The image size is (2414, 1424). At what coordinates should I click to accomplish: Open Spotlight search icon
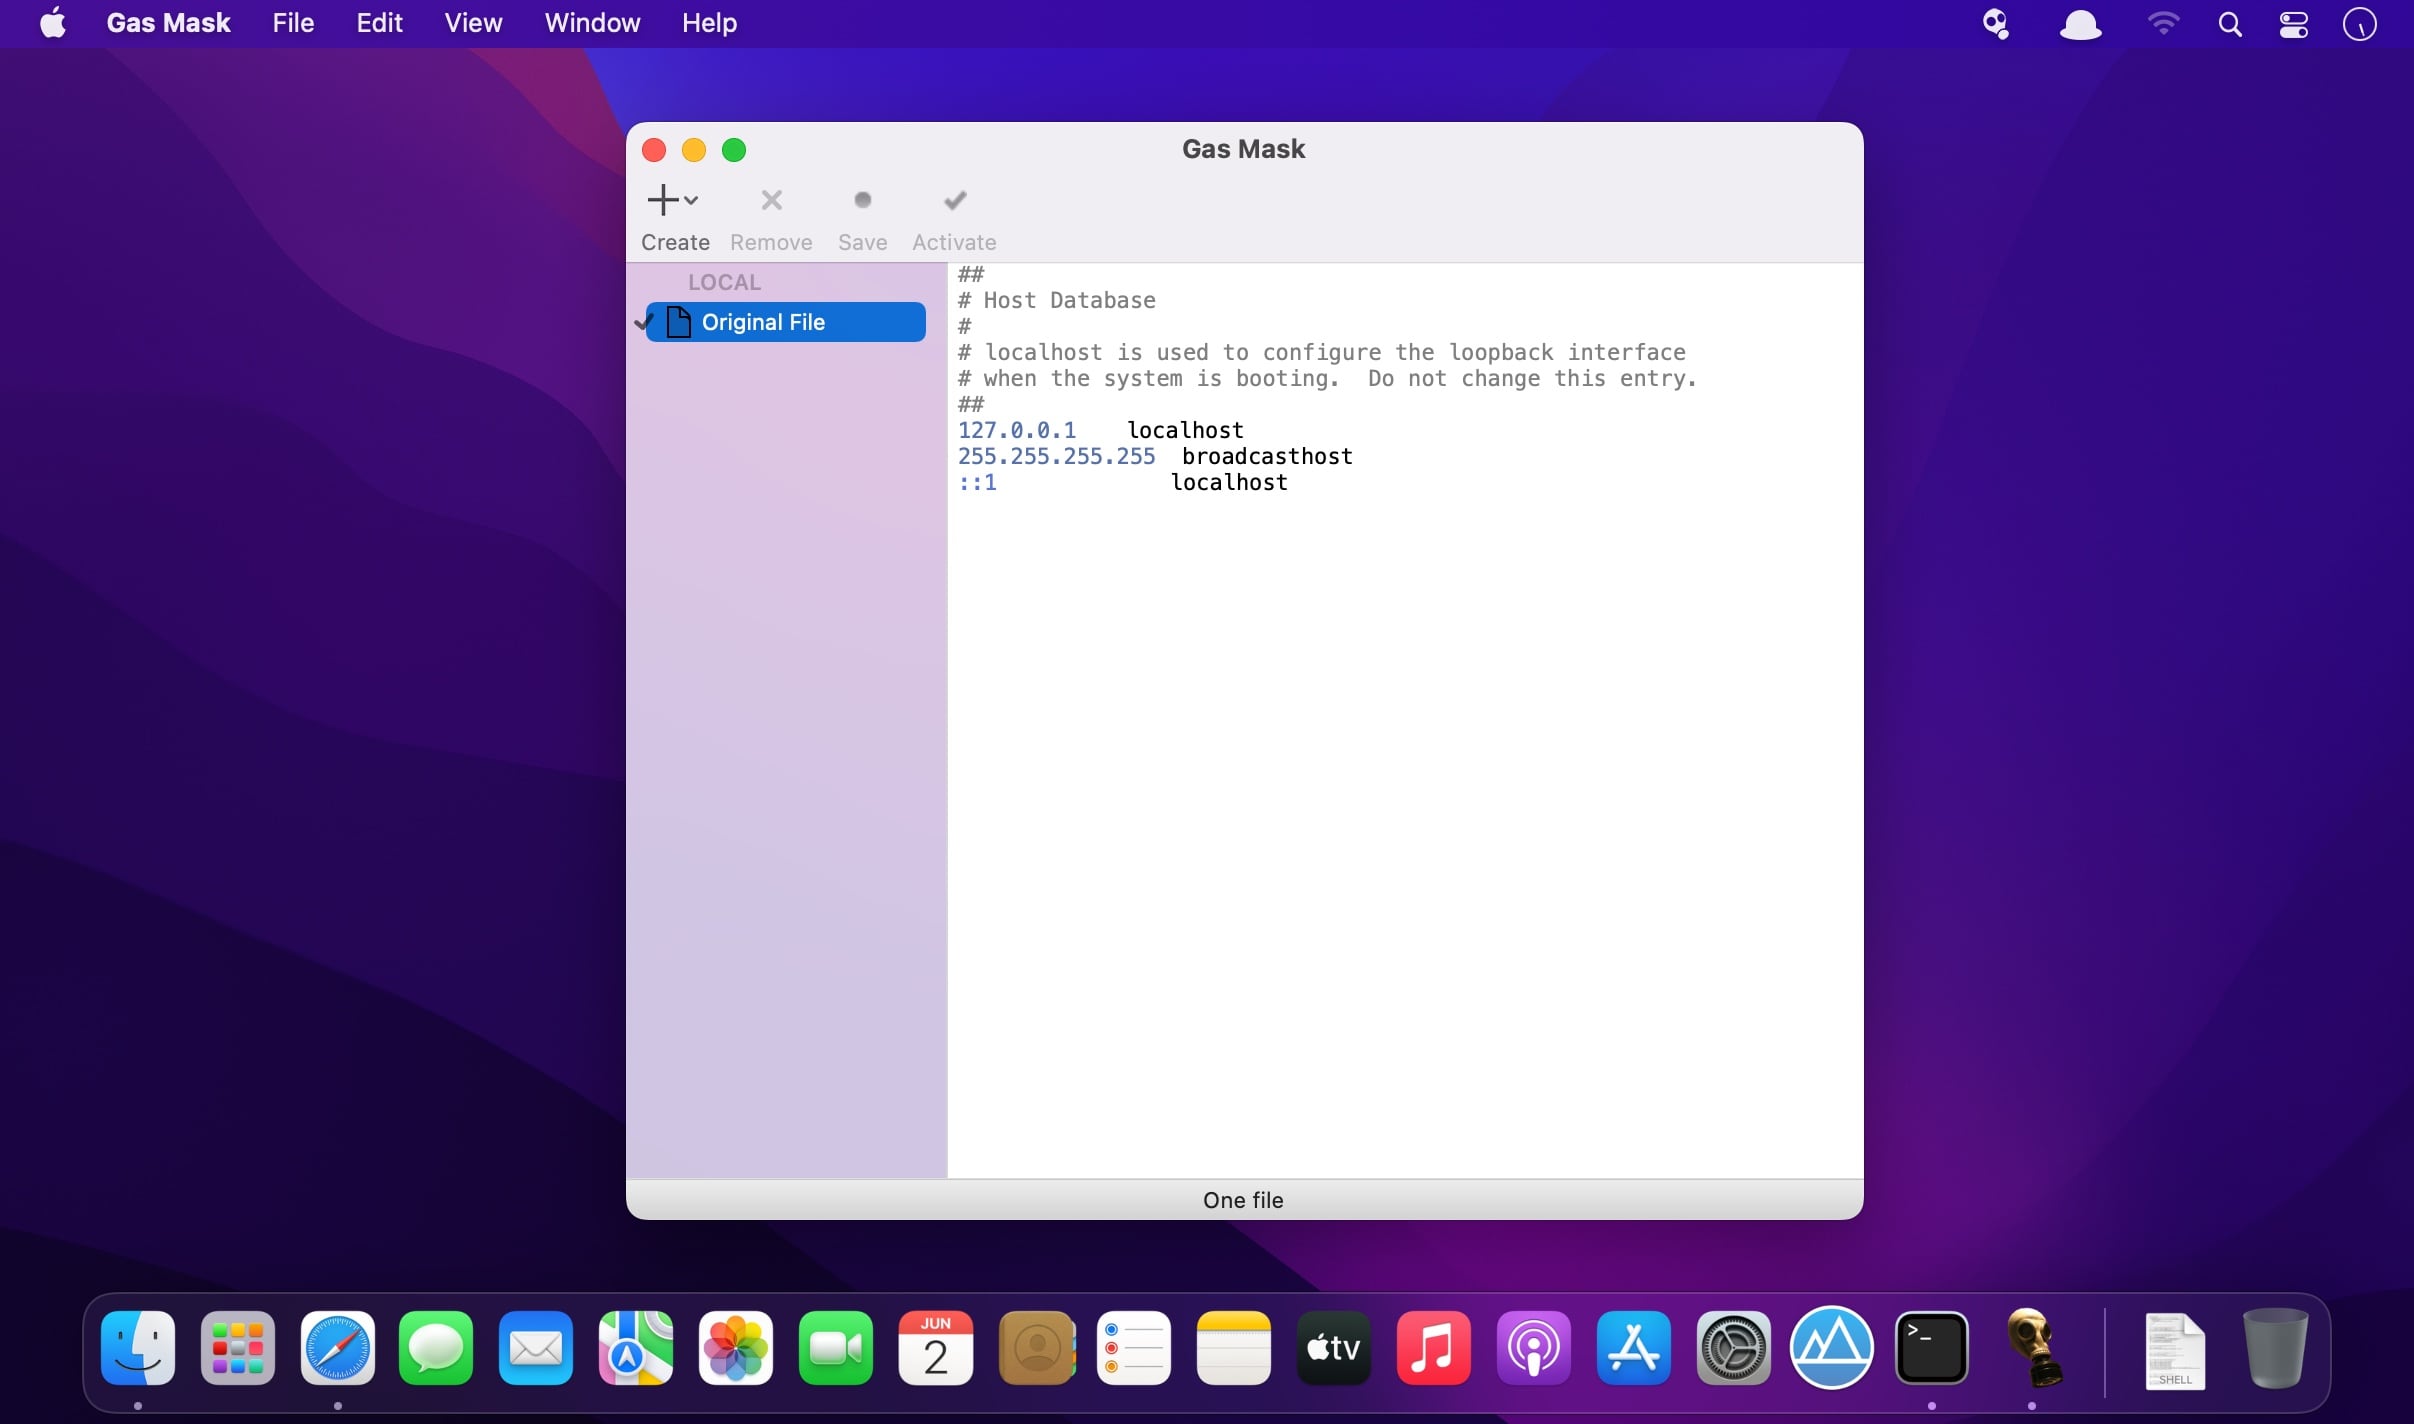click(x=2230, y=24)
